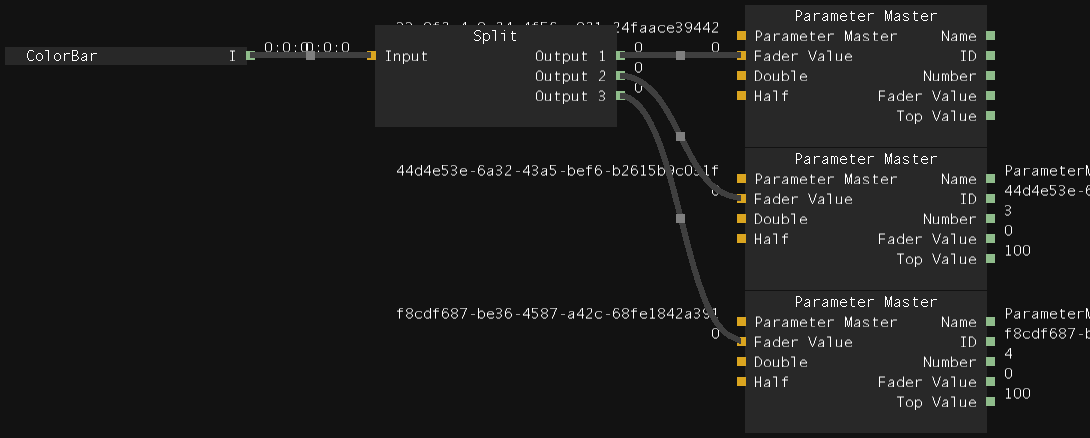Click the ColorBar node's I output pin
Viewport: 1090px width, 438px height.
[x=250, y=56]
